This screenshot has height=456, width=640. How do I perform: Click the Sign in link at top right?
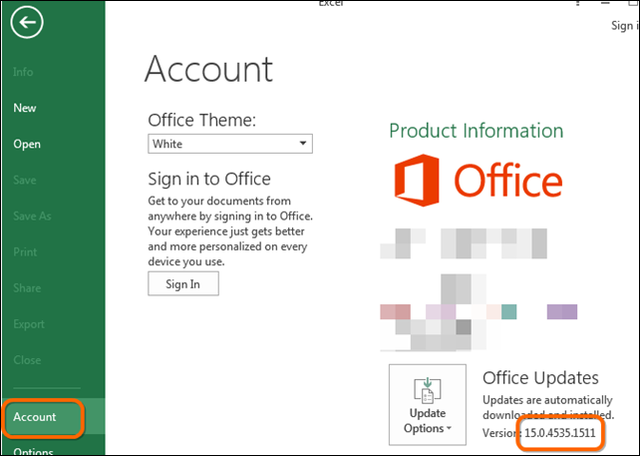coord(625,26)
